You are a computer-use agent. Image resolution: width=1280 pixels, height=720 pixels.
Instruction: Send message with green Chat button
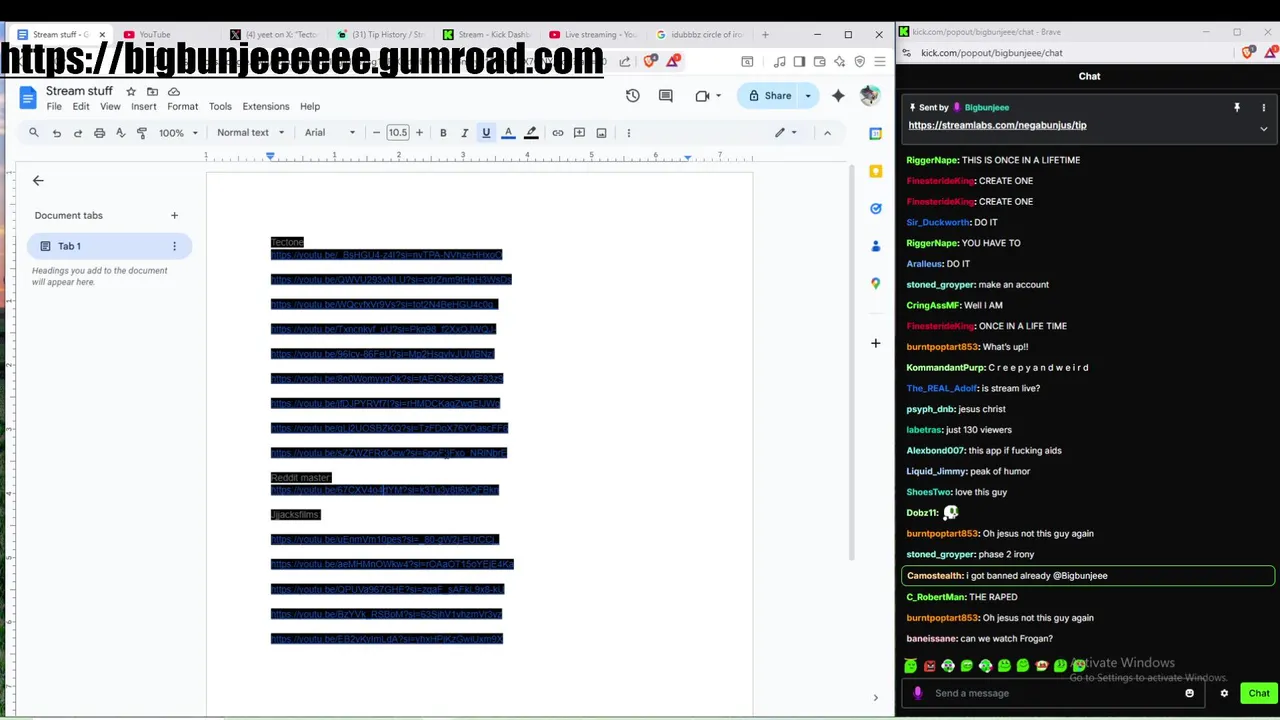coord(1258,693)
